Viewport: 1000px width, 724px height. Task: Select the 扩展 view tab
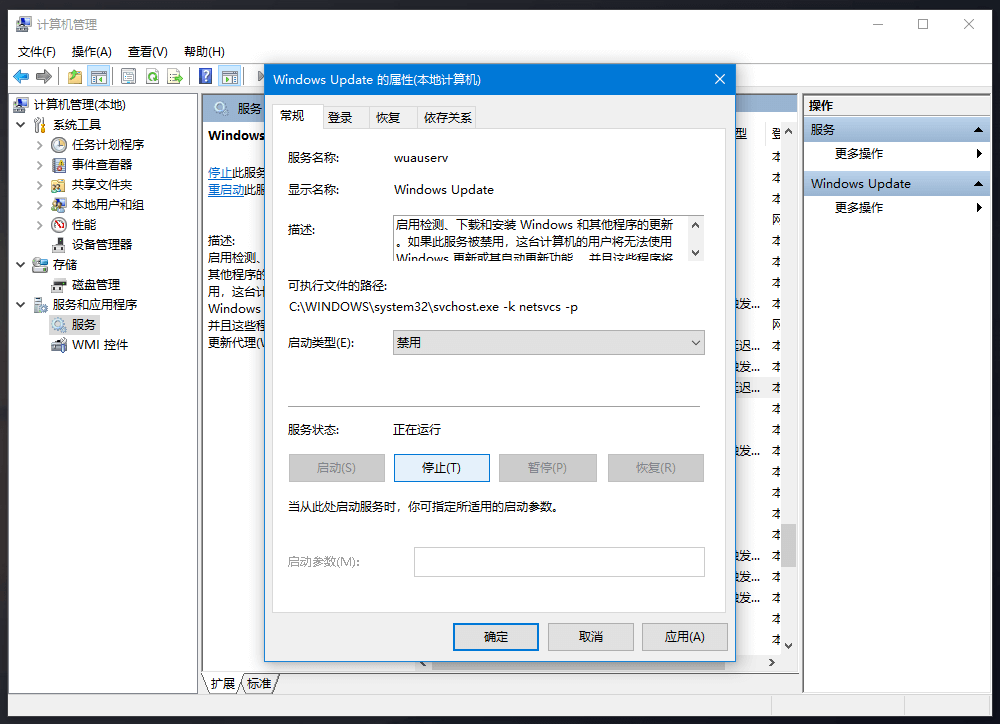pos(223,684)
